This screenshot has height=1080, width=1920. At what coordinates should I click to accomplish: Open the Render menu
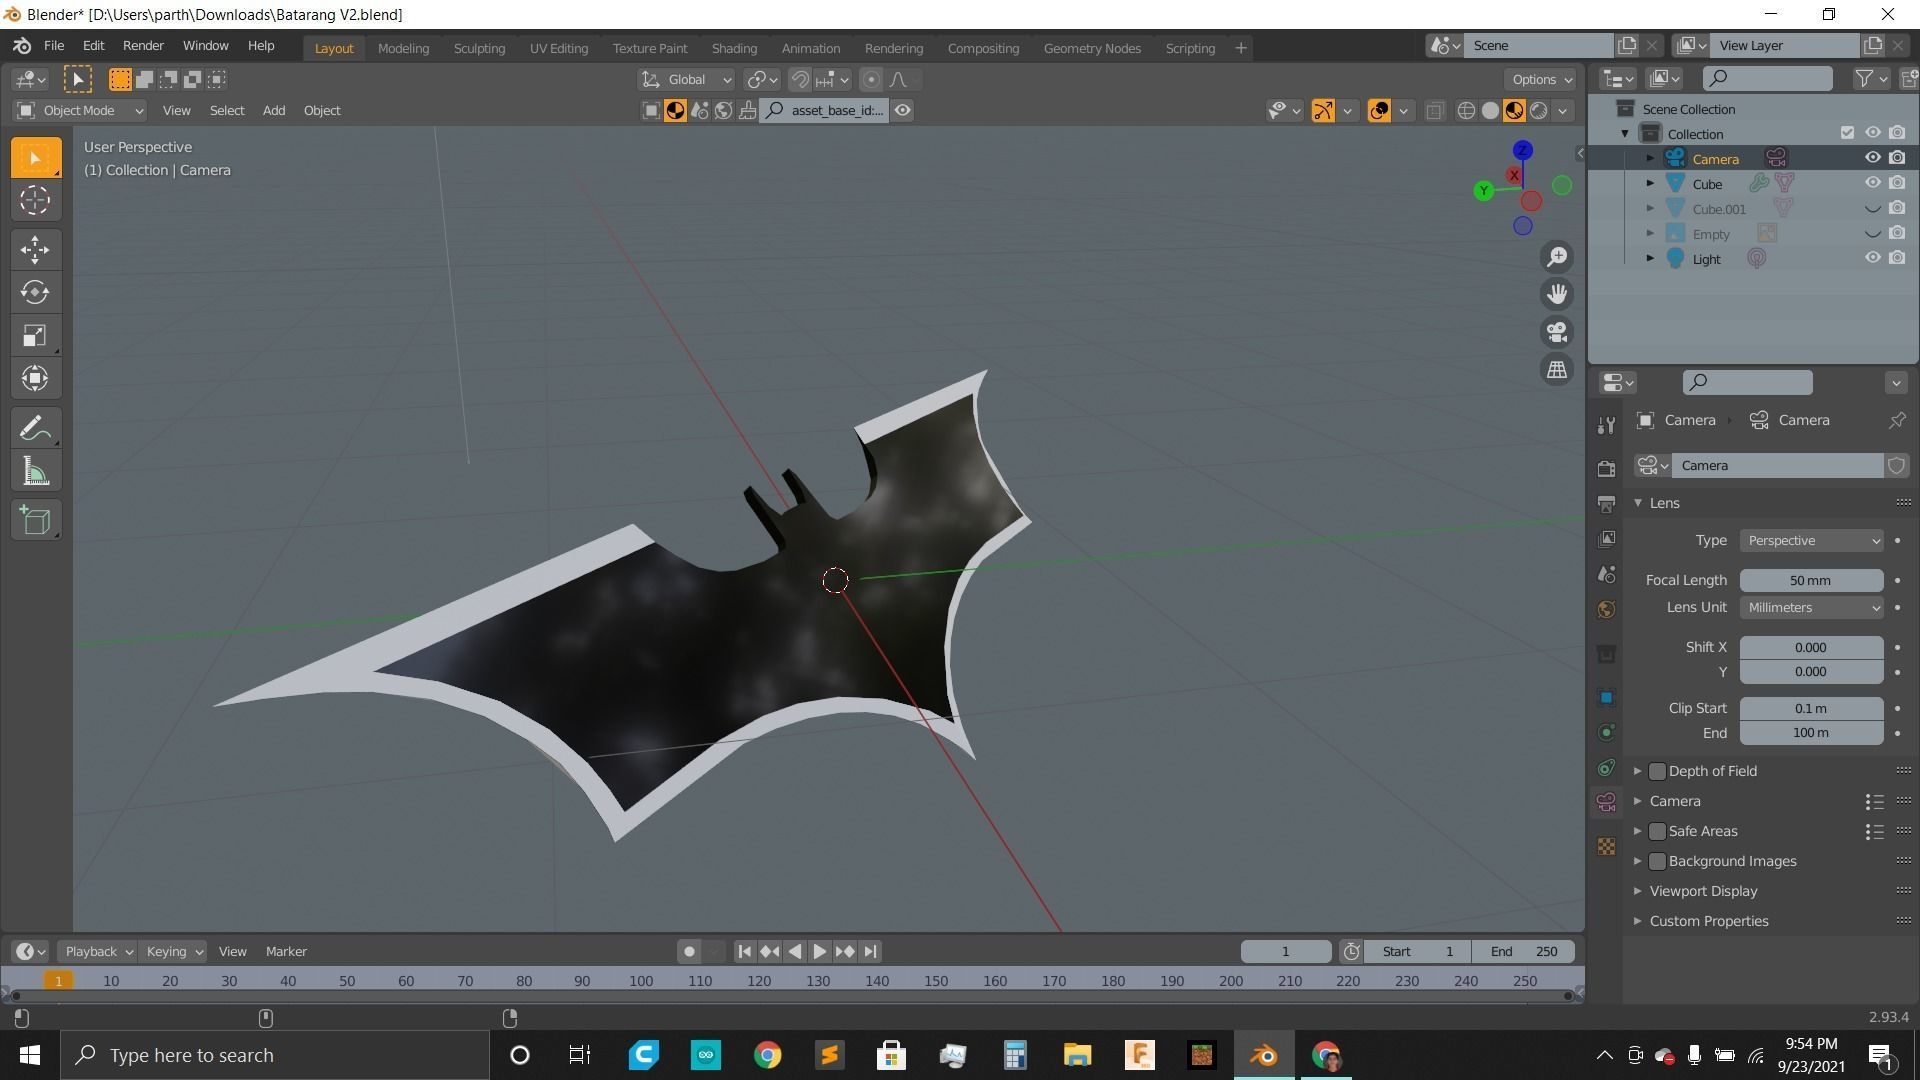pos(143,46)
